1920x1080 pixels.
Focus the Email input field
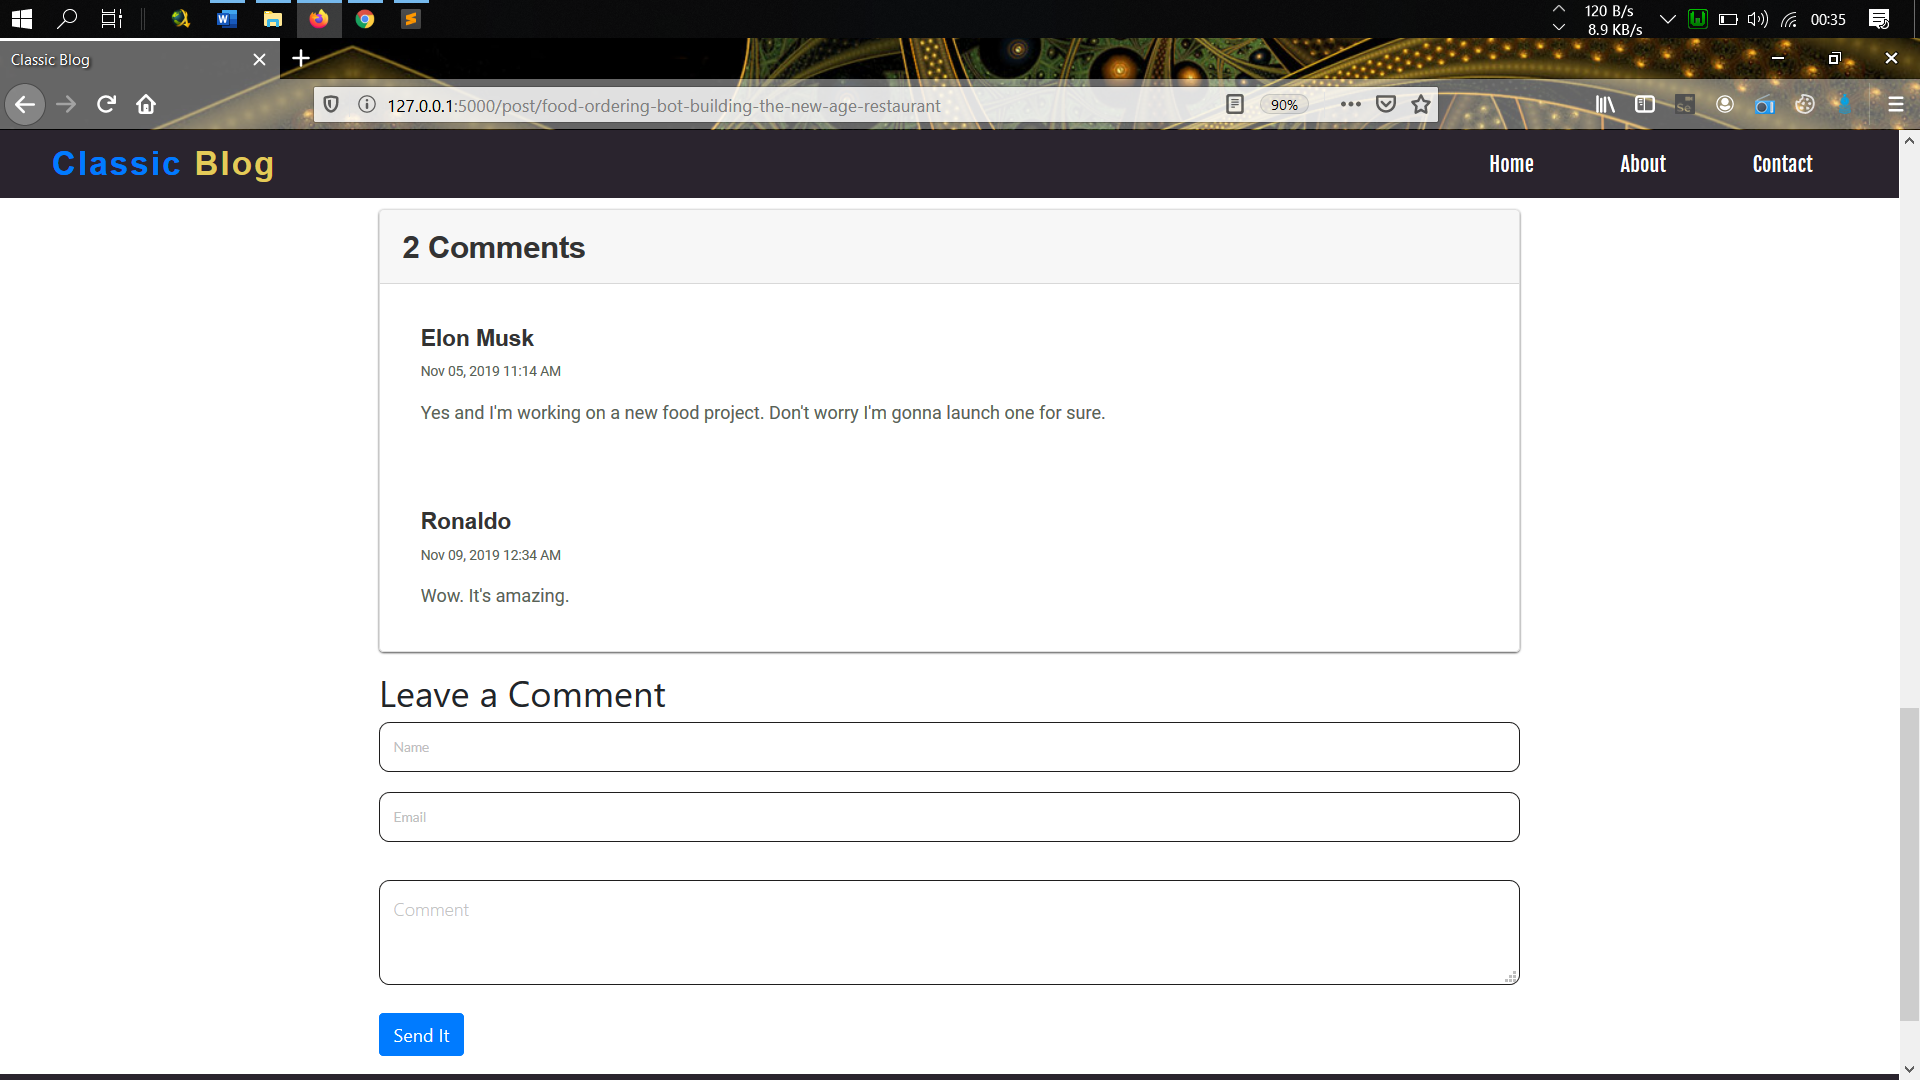(949, 817)
